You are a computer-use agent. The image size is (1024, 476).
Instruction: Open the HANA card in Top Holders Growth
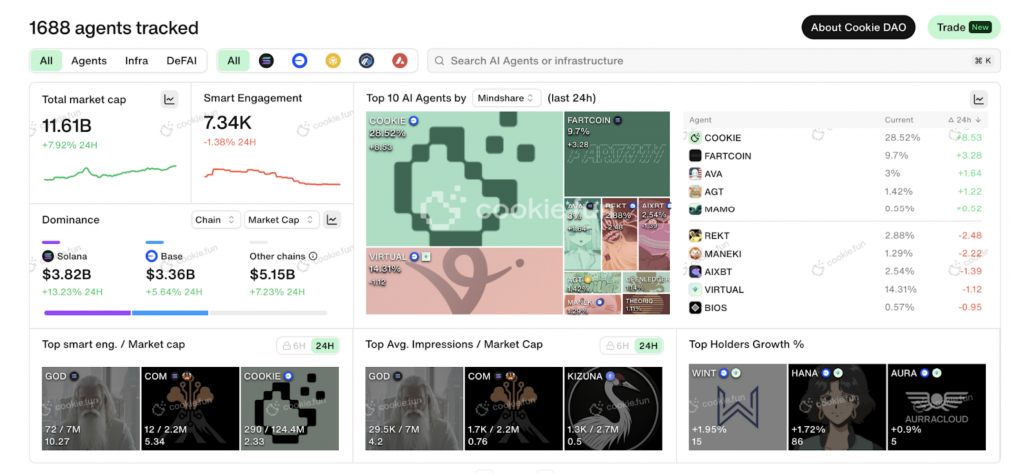point(837,407)
